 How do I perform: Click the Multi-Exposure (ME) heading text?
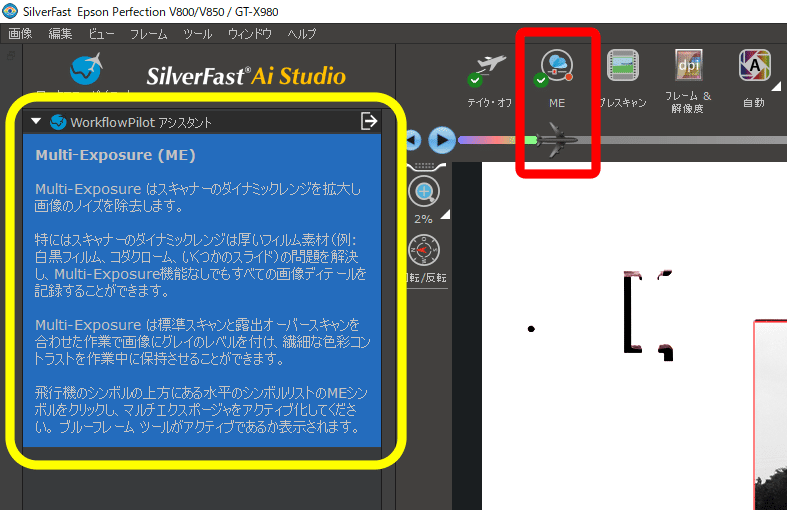(x=115, y=155)
